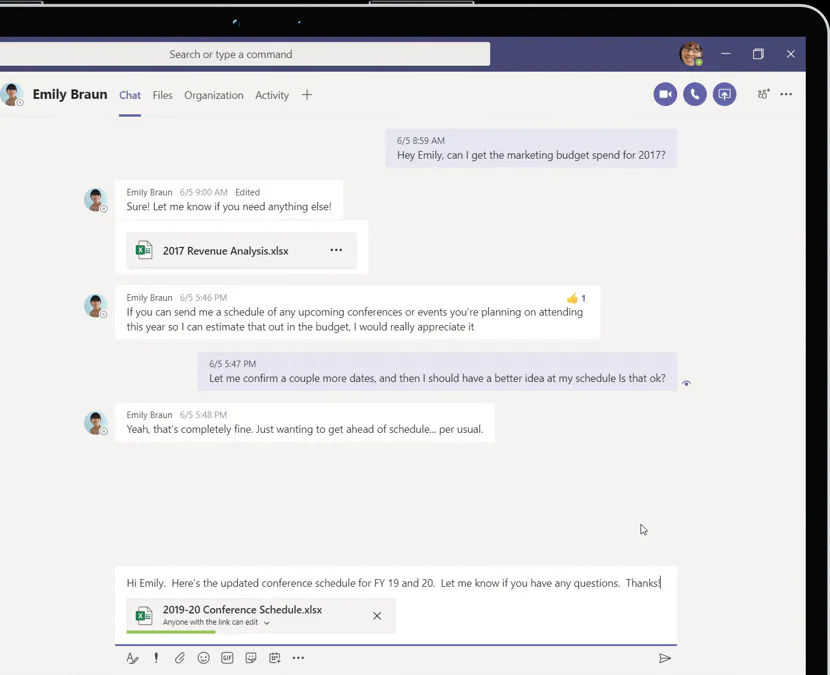Screen dimensions: 830x675
Task: Insert a GIF into the message
Action: pos(227,658)
